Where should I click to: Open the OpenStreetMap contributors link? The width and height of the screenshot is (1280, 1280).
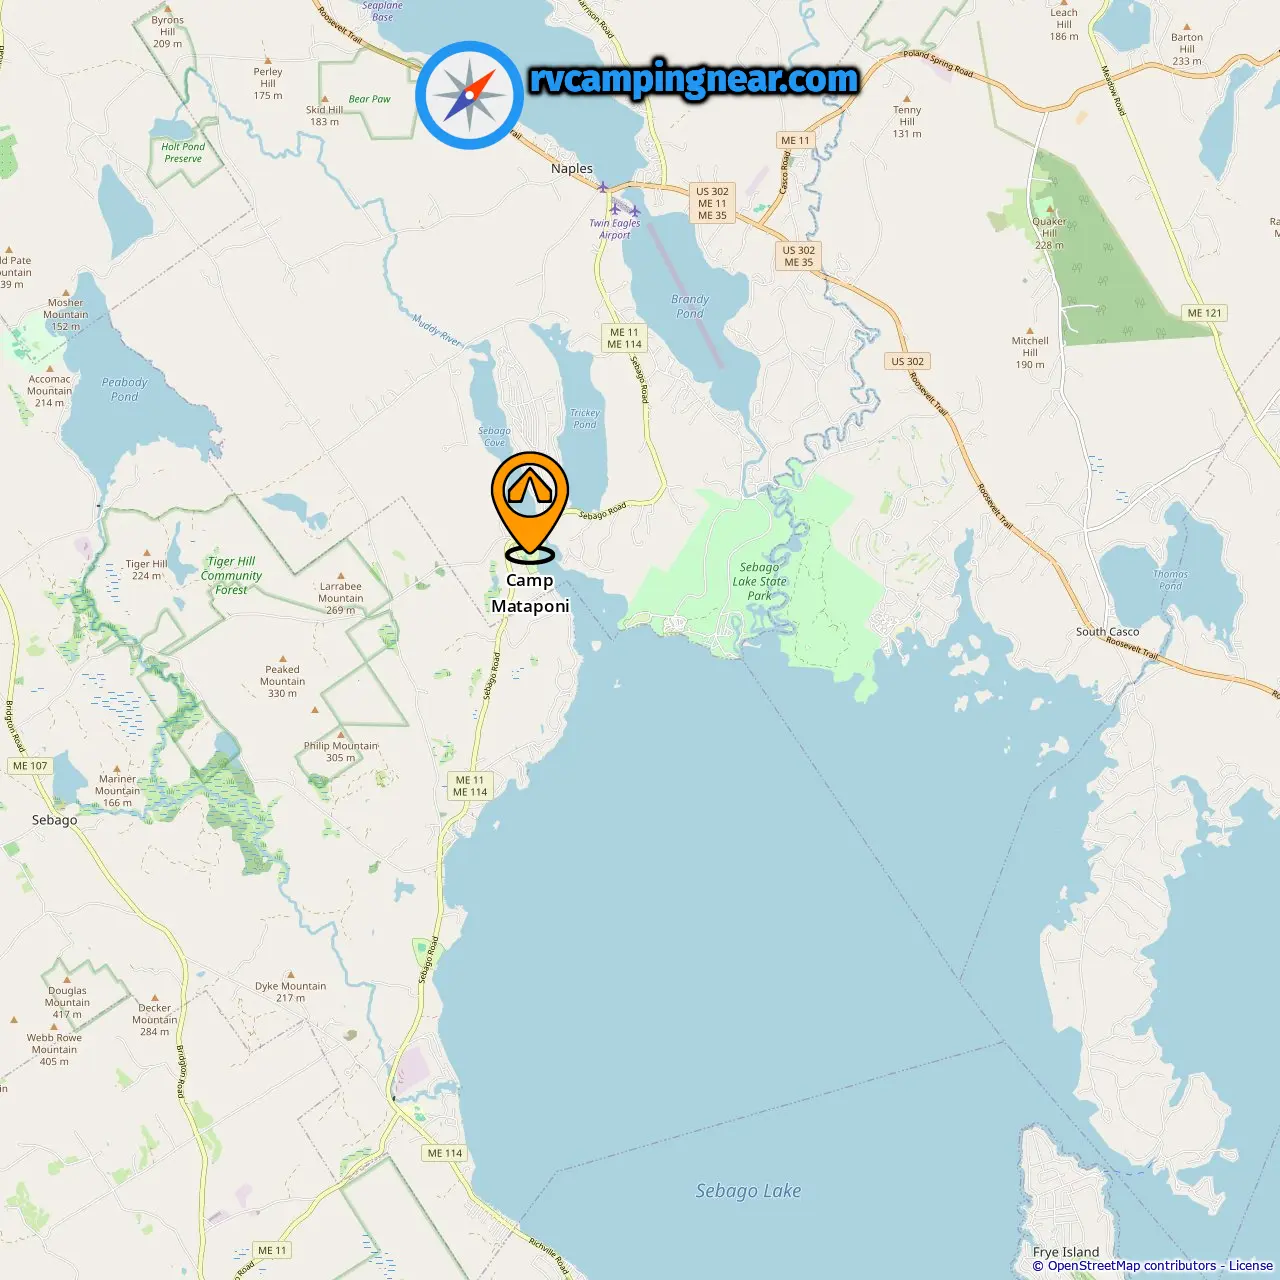coord(1132,1266)
